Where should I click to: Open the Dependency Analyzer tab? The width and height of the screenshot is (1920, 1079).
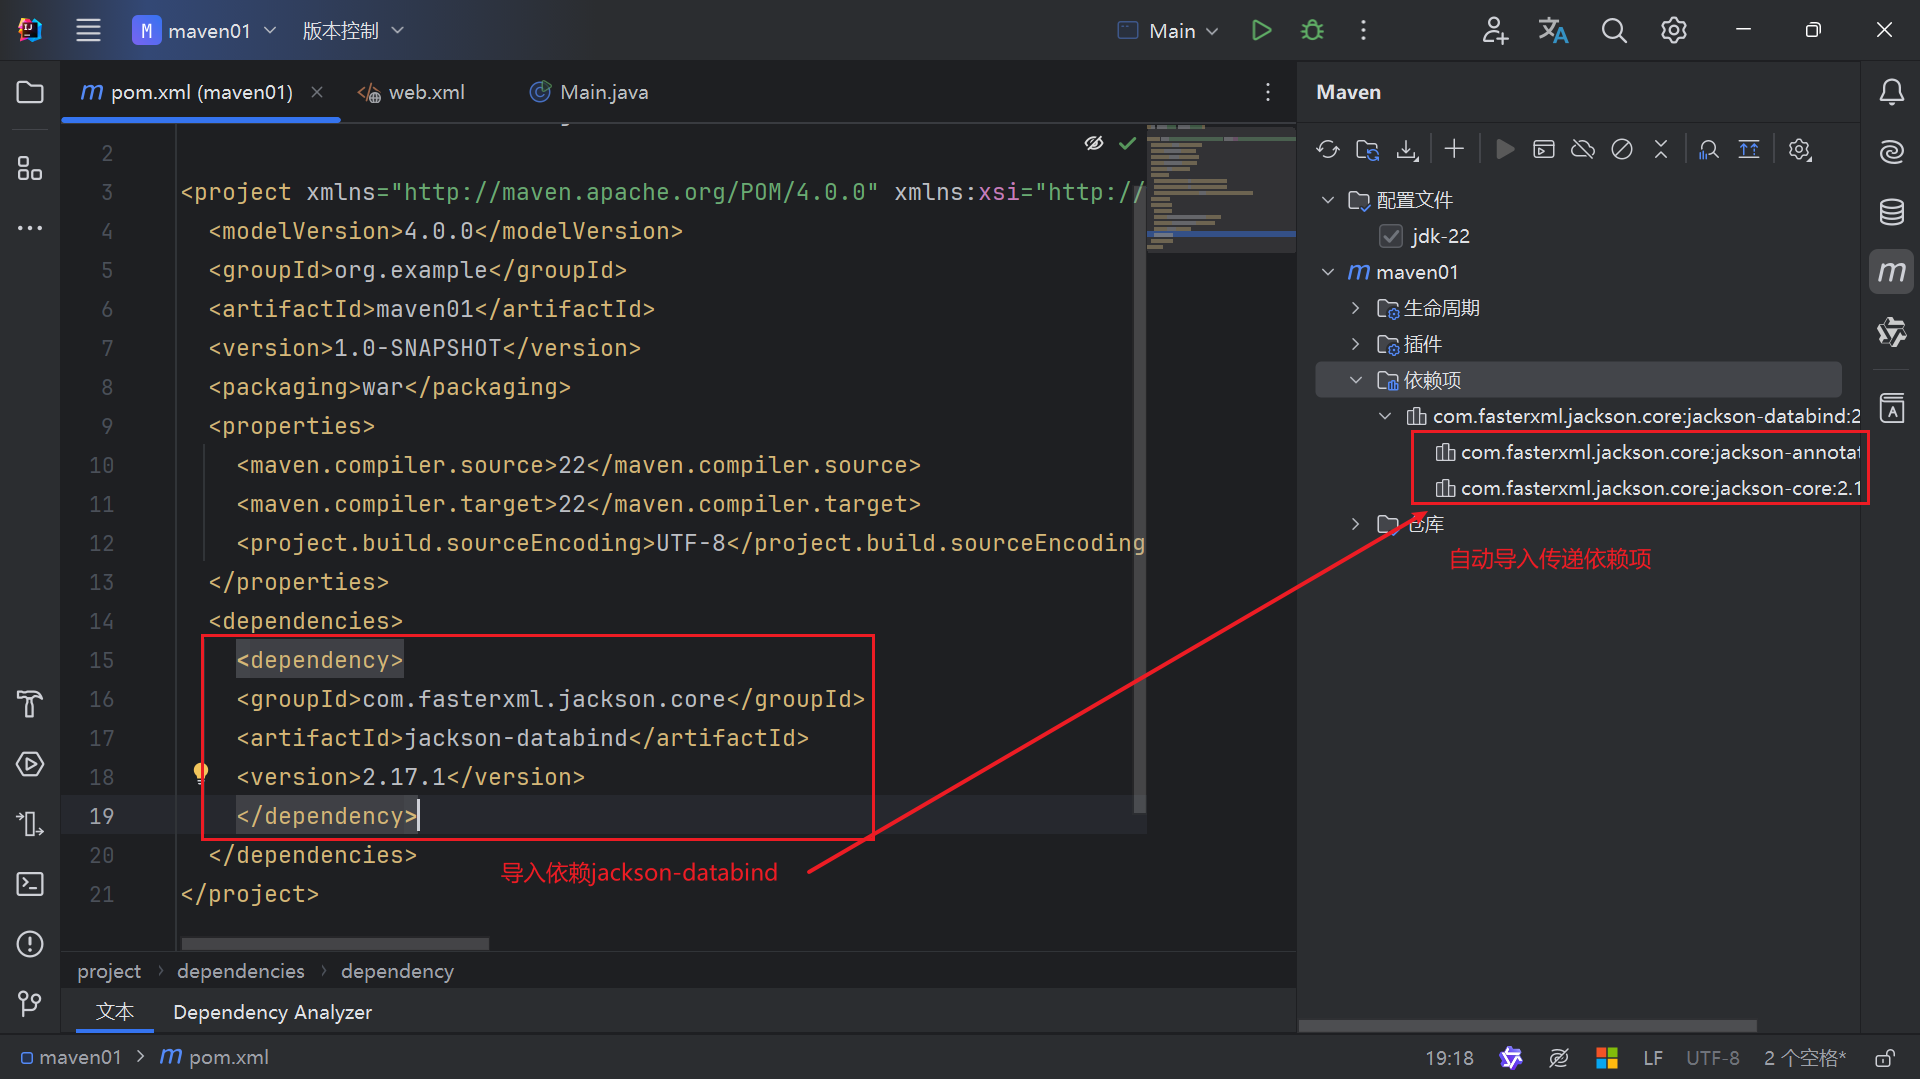click(272, 1011)
